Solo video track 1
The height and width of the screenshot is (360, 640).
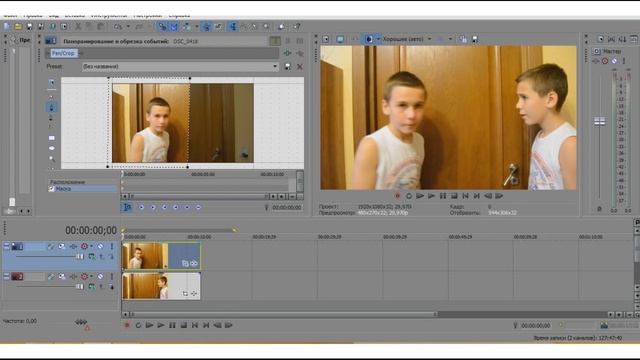111,246
